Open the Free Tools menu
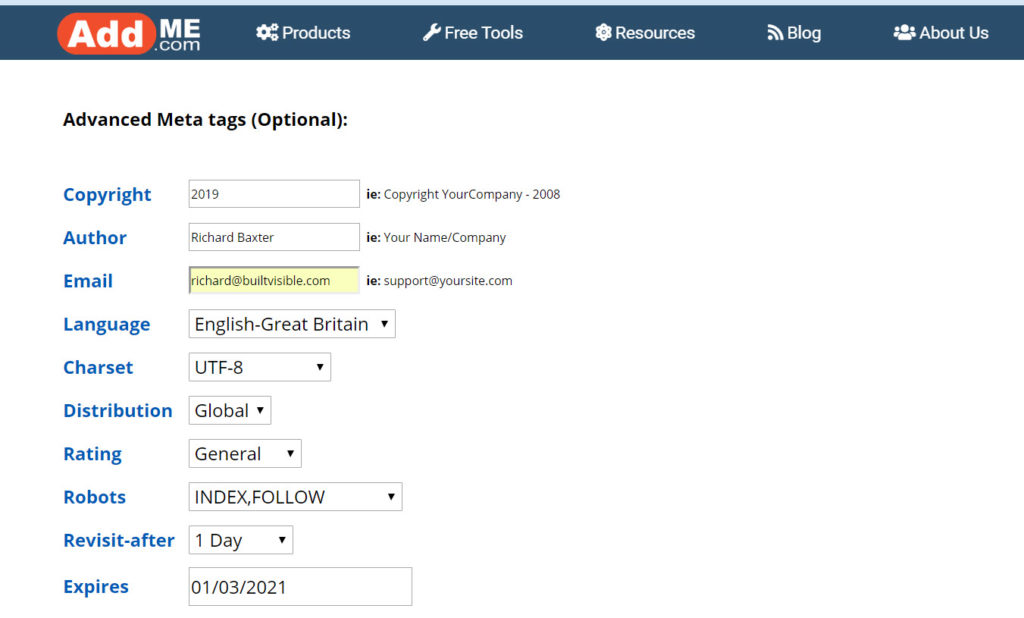Screen dimensions: 1024x618 click(x=481, y=32)
